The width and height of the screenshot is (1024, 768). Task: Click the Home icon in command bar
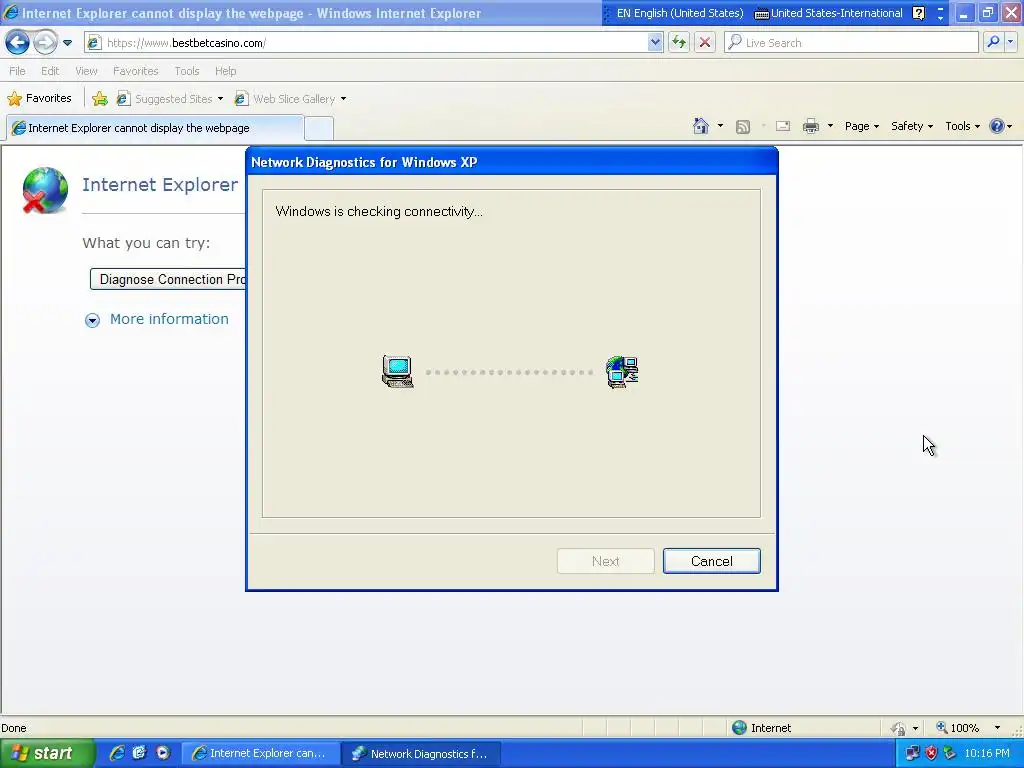[701, 126]
